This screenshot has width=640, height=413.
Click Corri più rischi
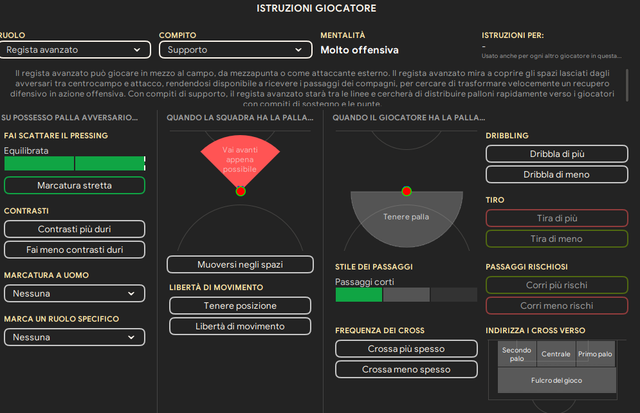[557, 285]
